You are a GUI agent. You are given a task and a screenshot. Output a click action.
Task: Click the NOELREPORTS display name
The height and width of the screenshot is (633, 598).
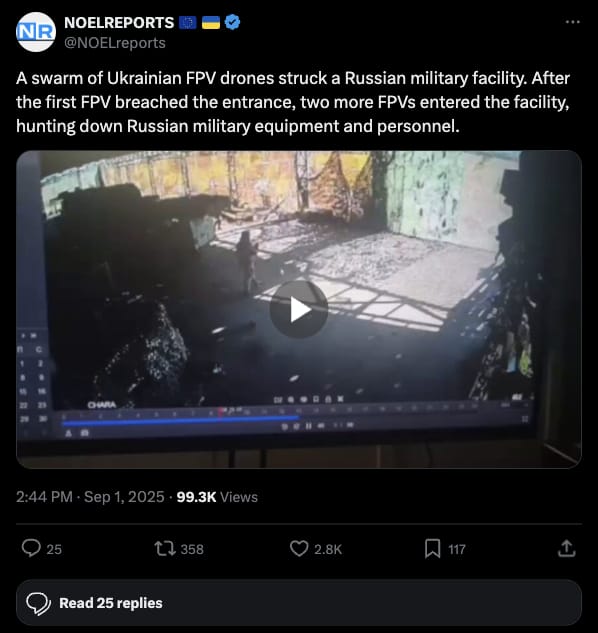[119, 23]
